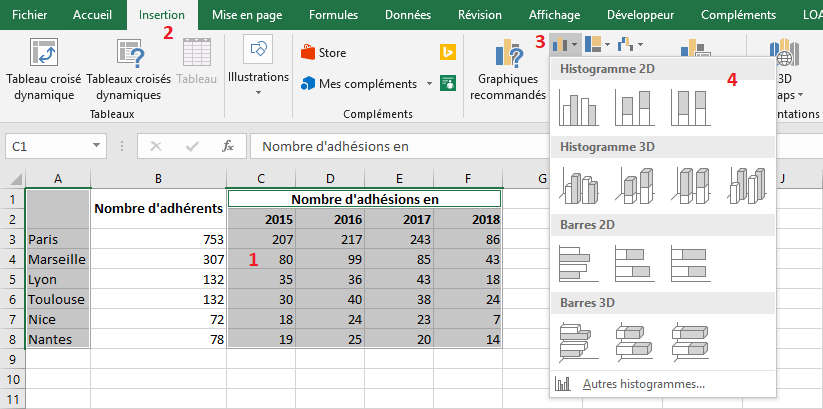Choose 3D stacked column histogram
The height and width of the screenshot is (409, 823).
(634, 186)
